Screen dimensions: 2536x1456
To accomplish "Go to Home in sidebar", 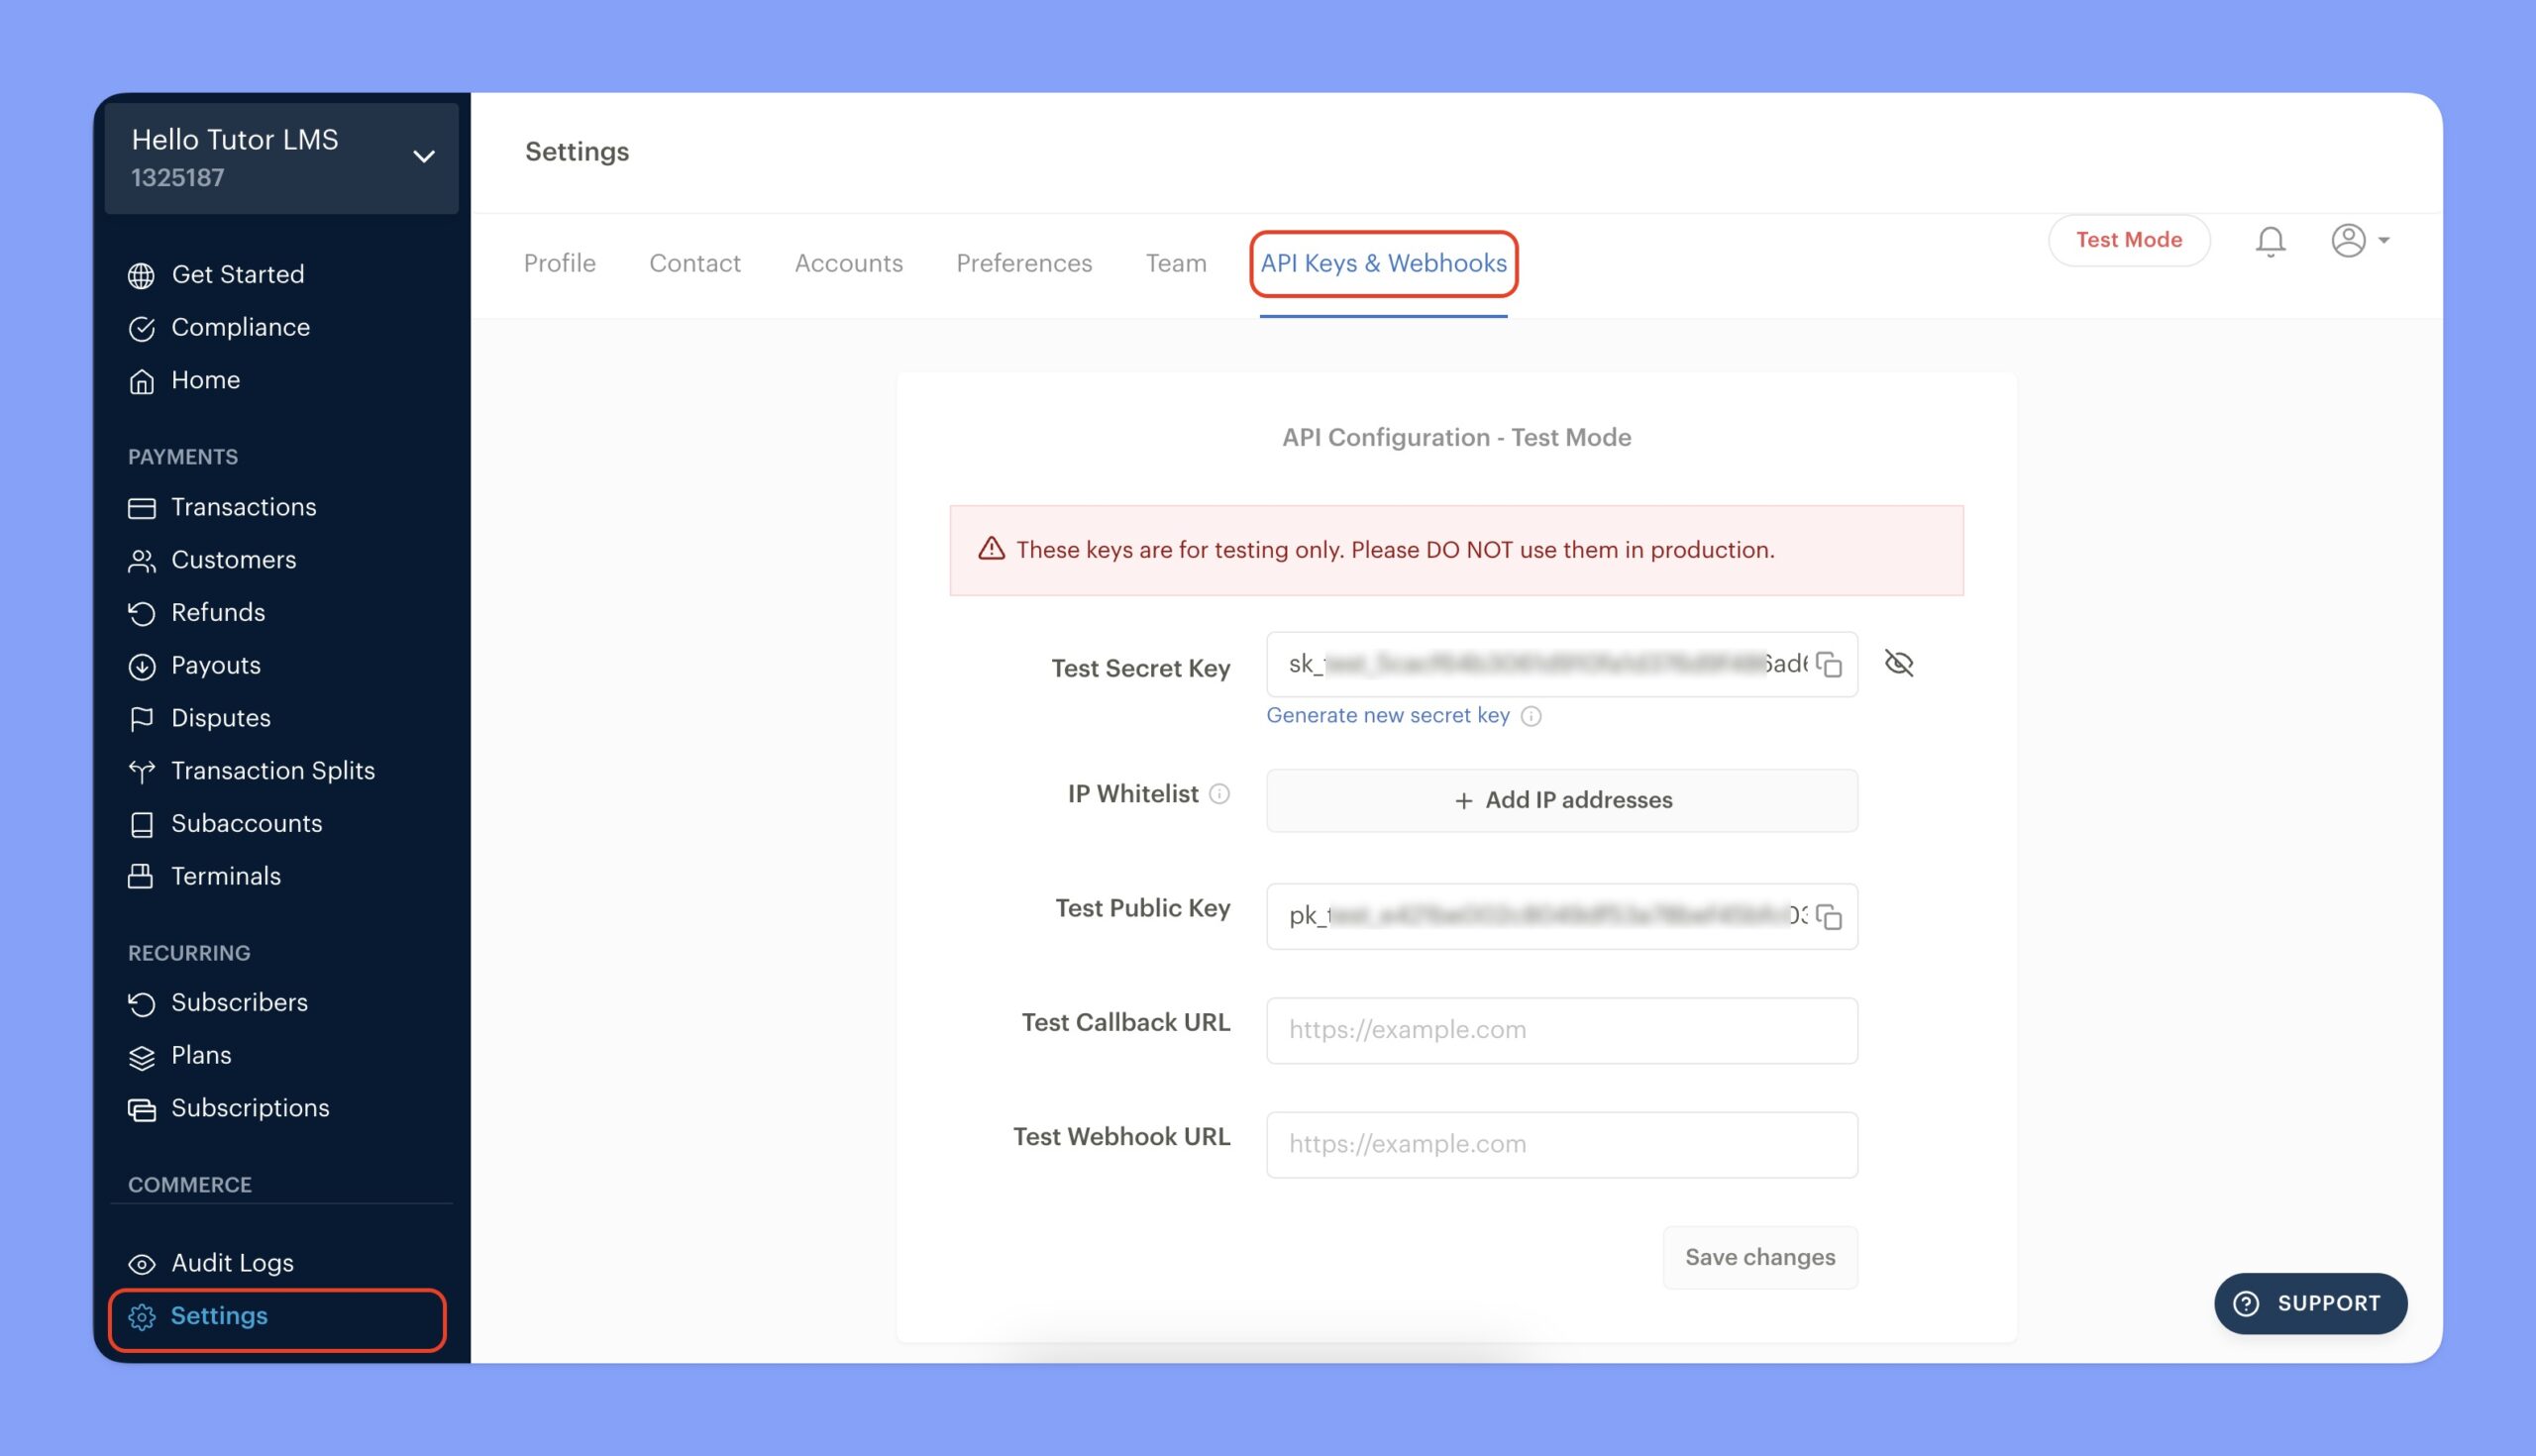I will click(x=205, y=381).
